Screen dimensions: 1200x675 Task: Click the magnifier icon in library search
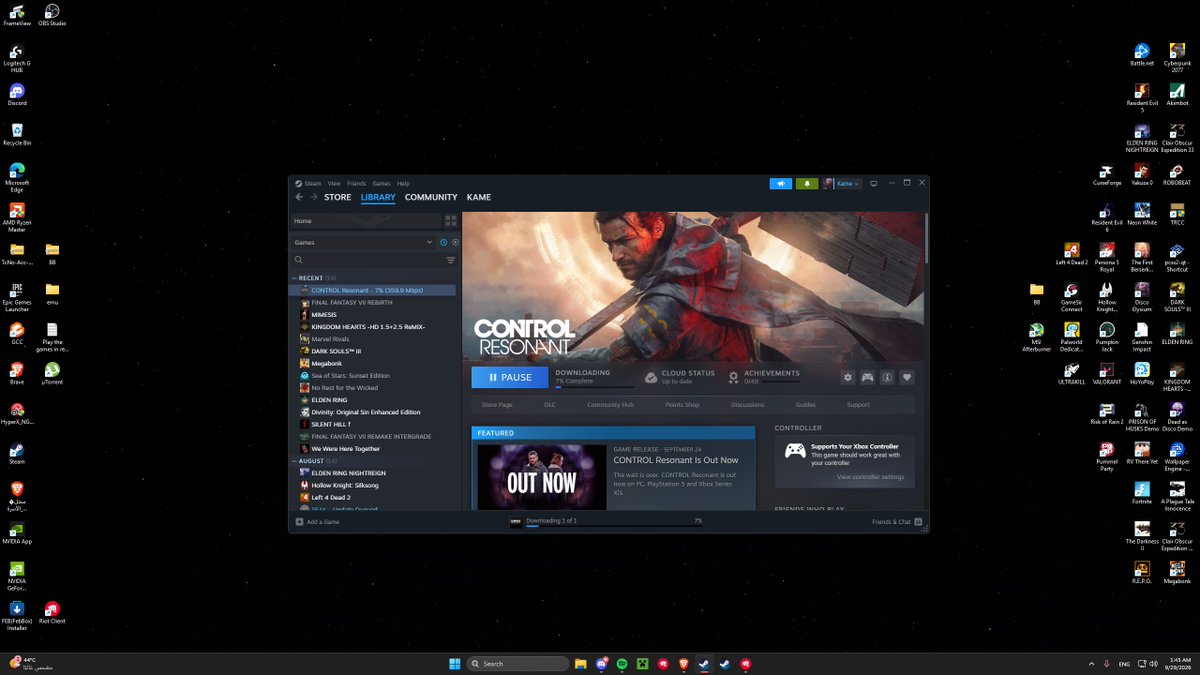coord(298,260)
